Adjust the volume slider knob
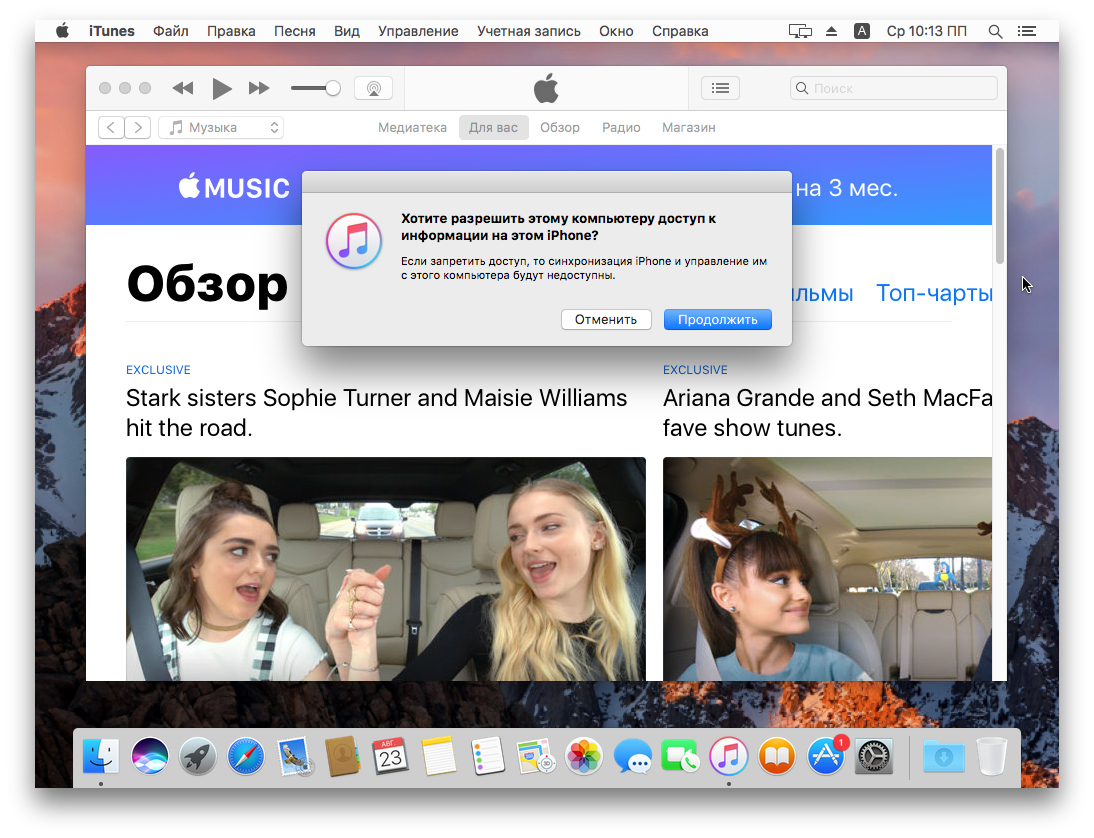Image resolution: width=1094 pixels, height=838 pixels. coord(333,88)
